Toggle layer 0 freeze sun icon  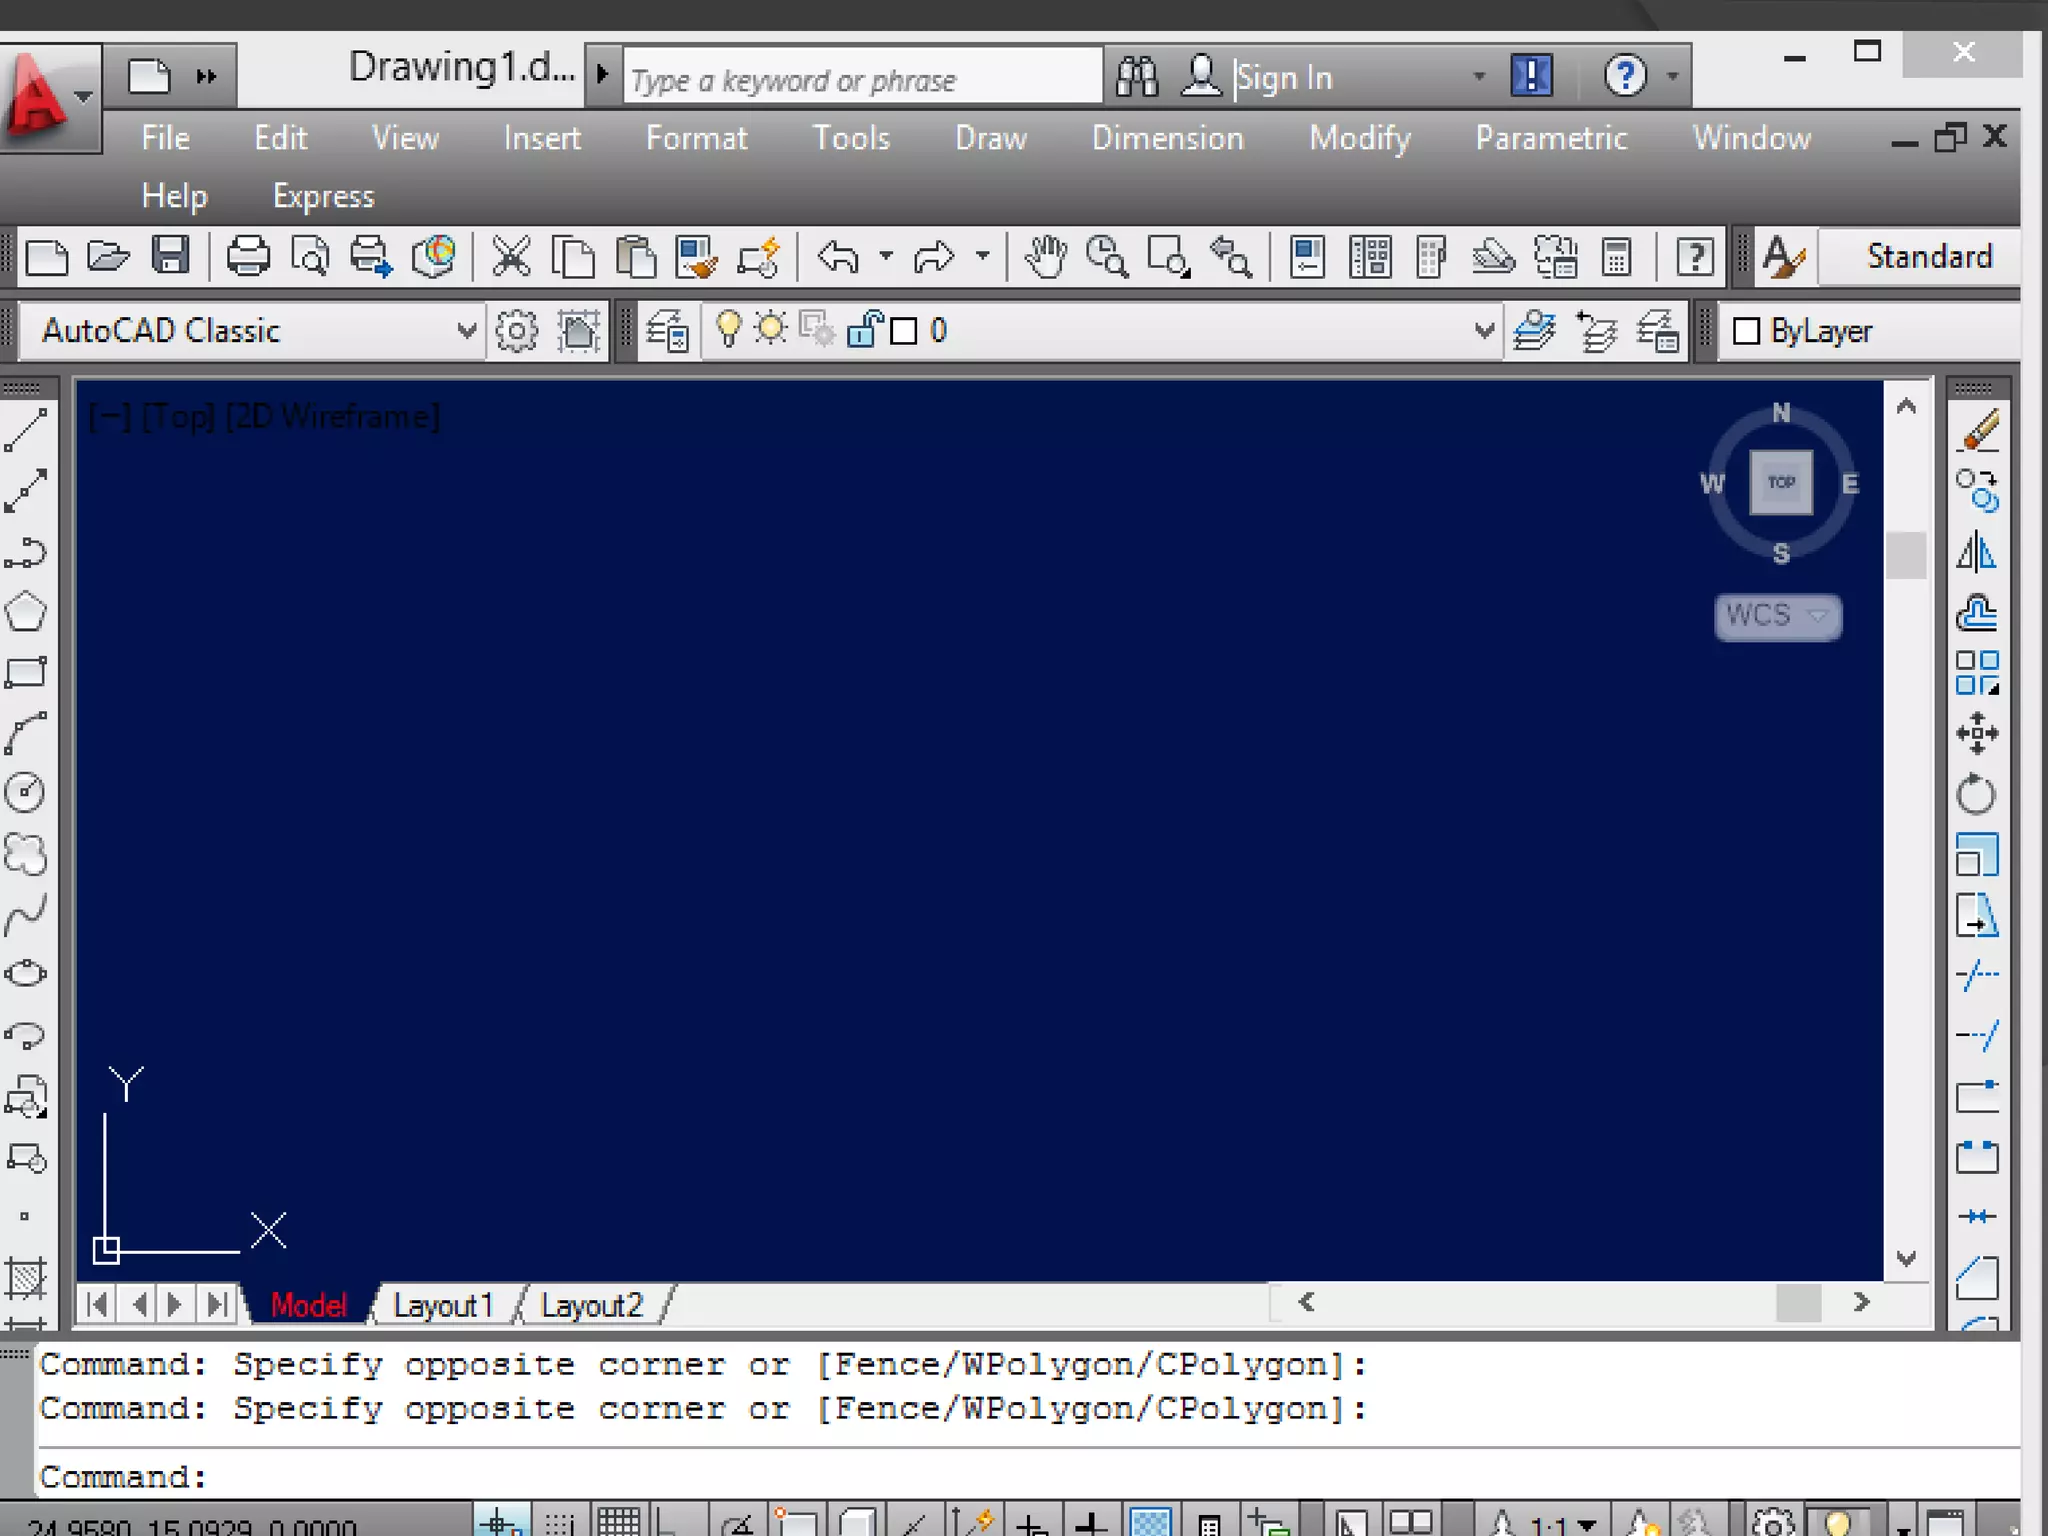pos(771,329)
